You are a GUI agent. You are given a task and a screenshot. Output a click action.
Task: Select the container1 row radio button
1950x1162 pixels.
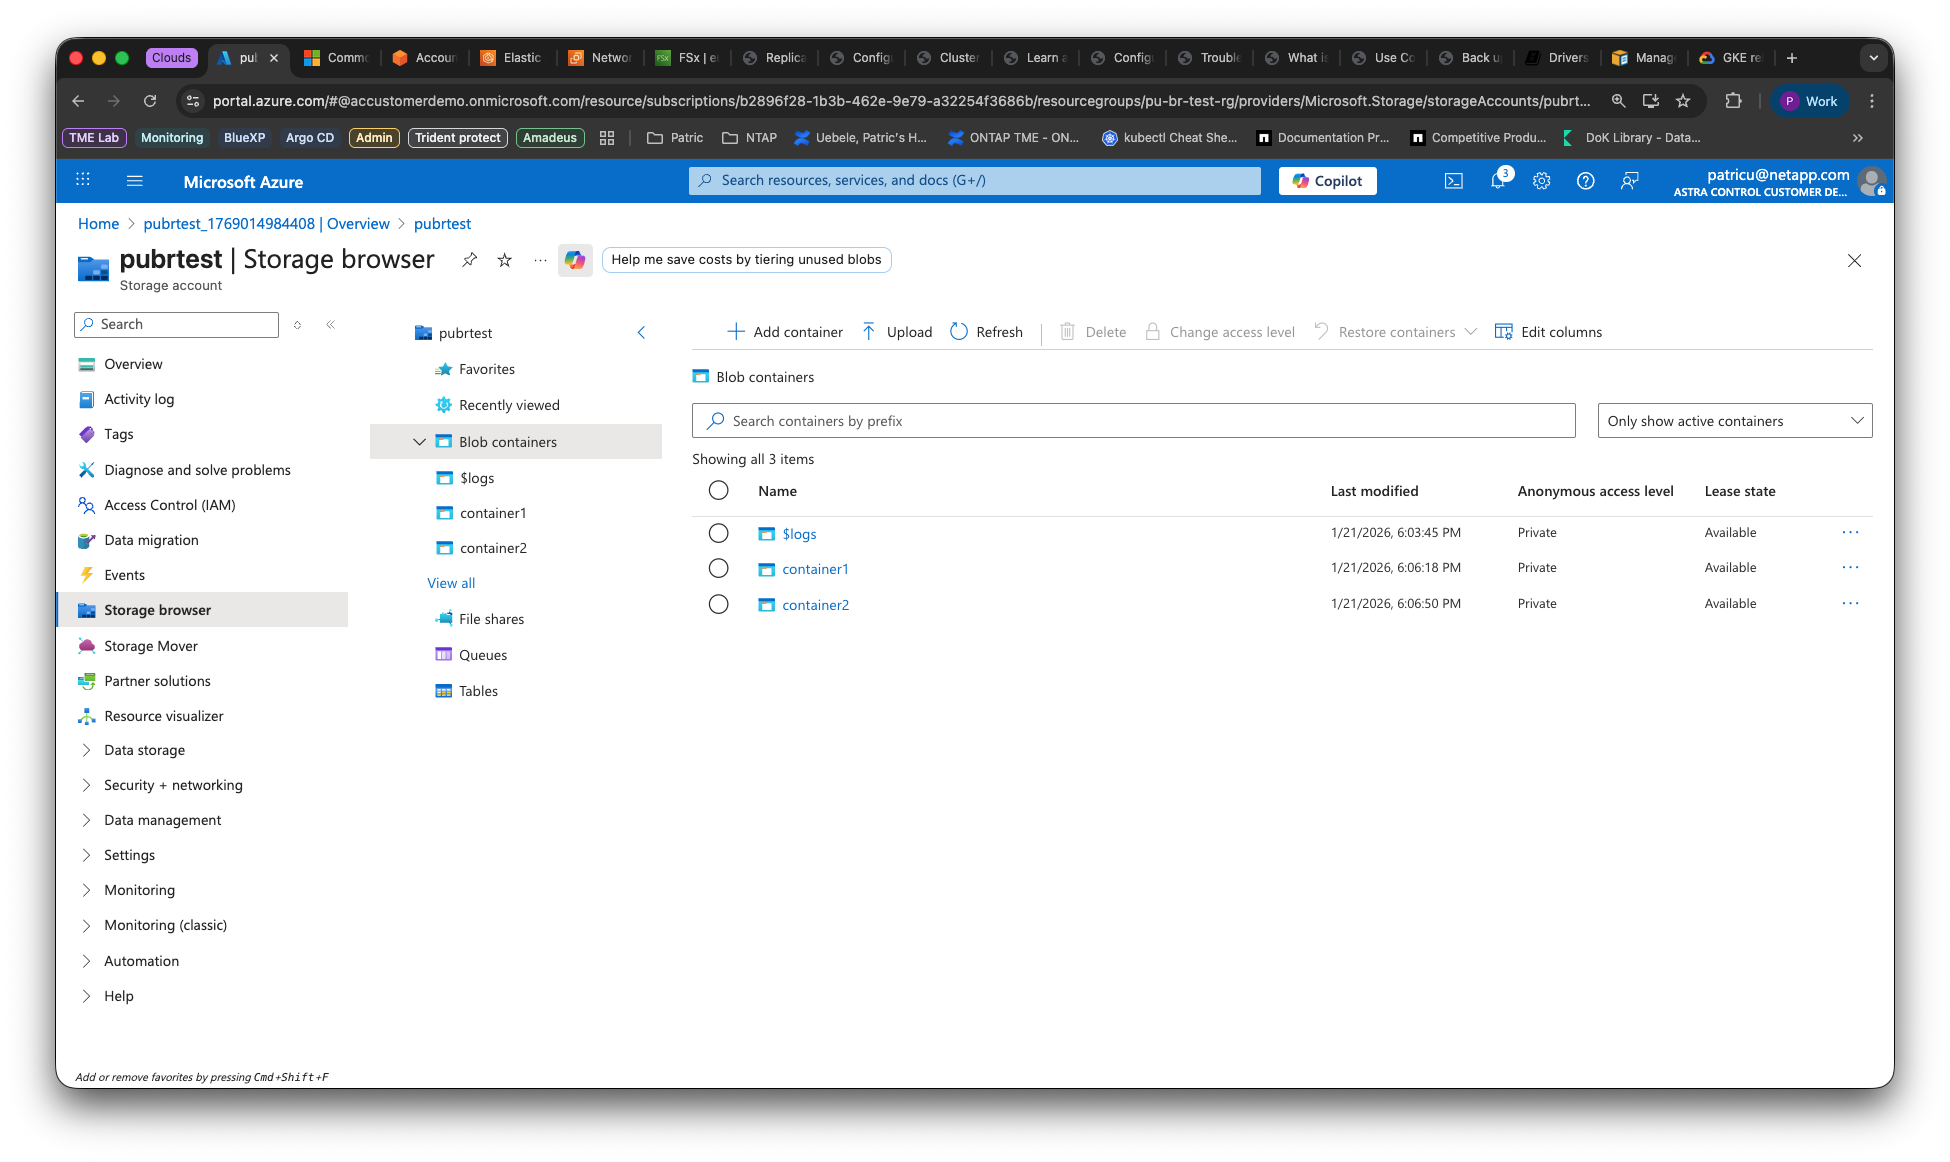coord(718,568)
